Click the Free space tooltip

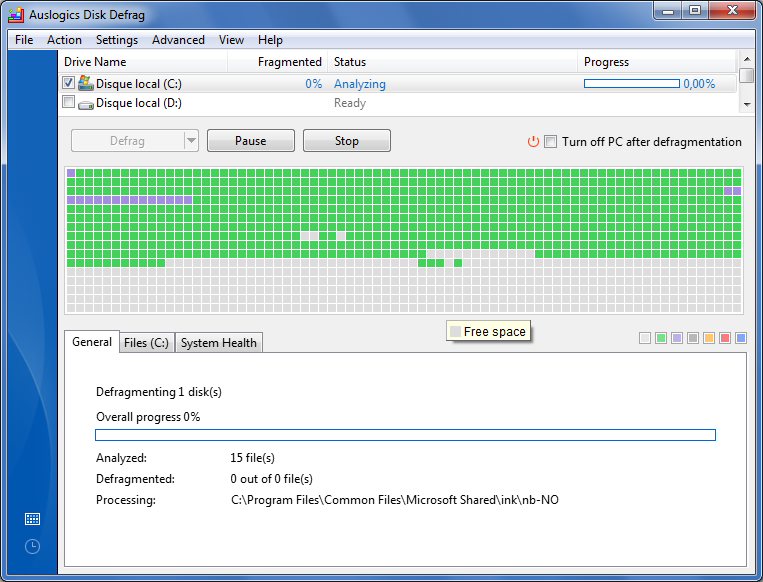(x=489, y=331)
